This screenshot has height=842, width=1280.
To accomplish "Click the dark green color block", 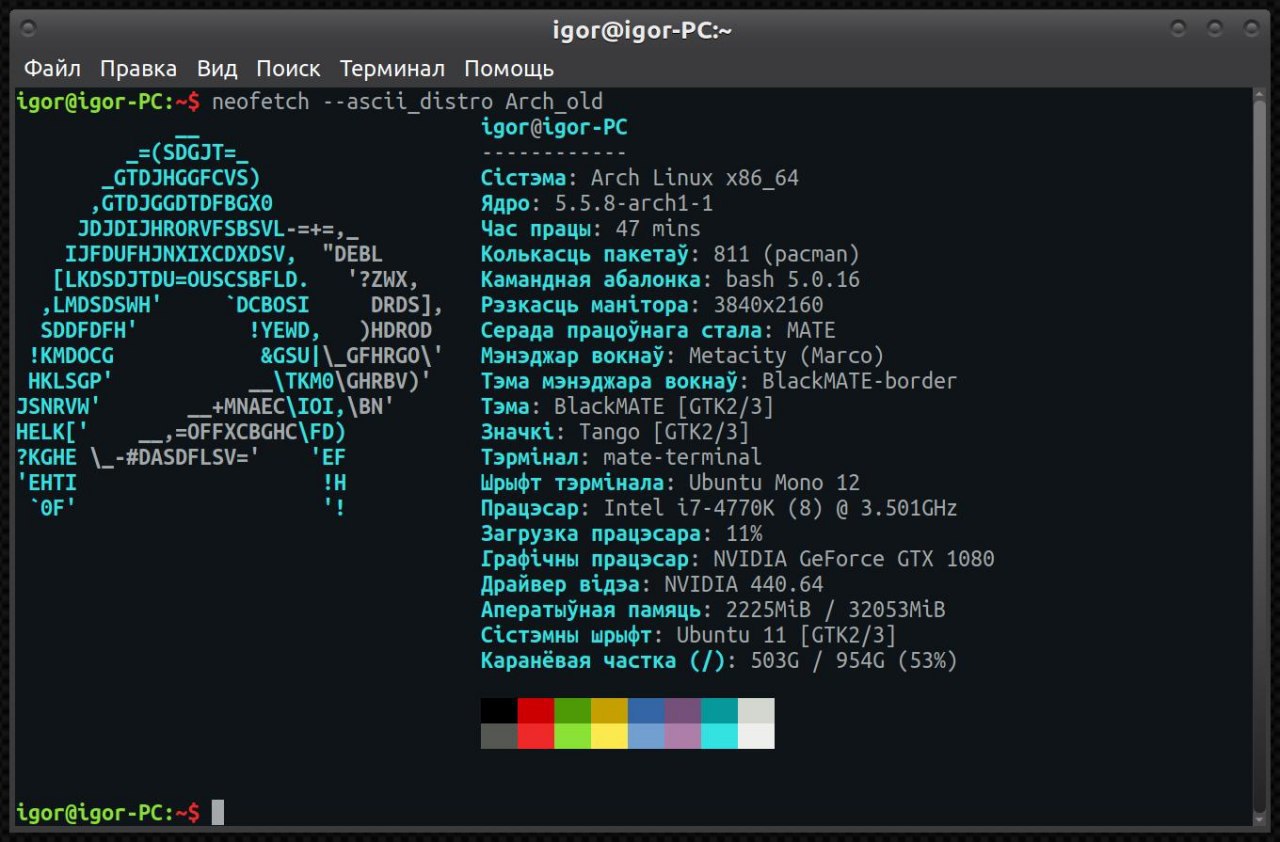I will tap(572, 710).
